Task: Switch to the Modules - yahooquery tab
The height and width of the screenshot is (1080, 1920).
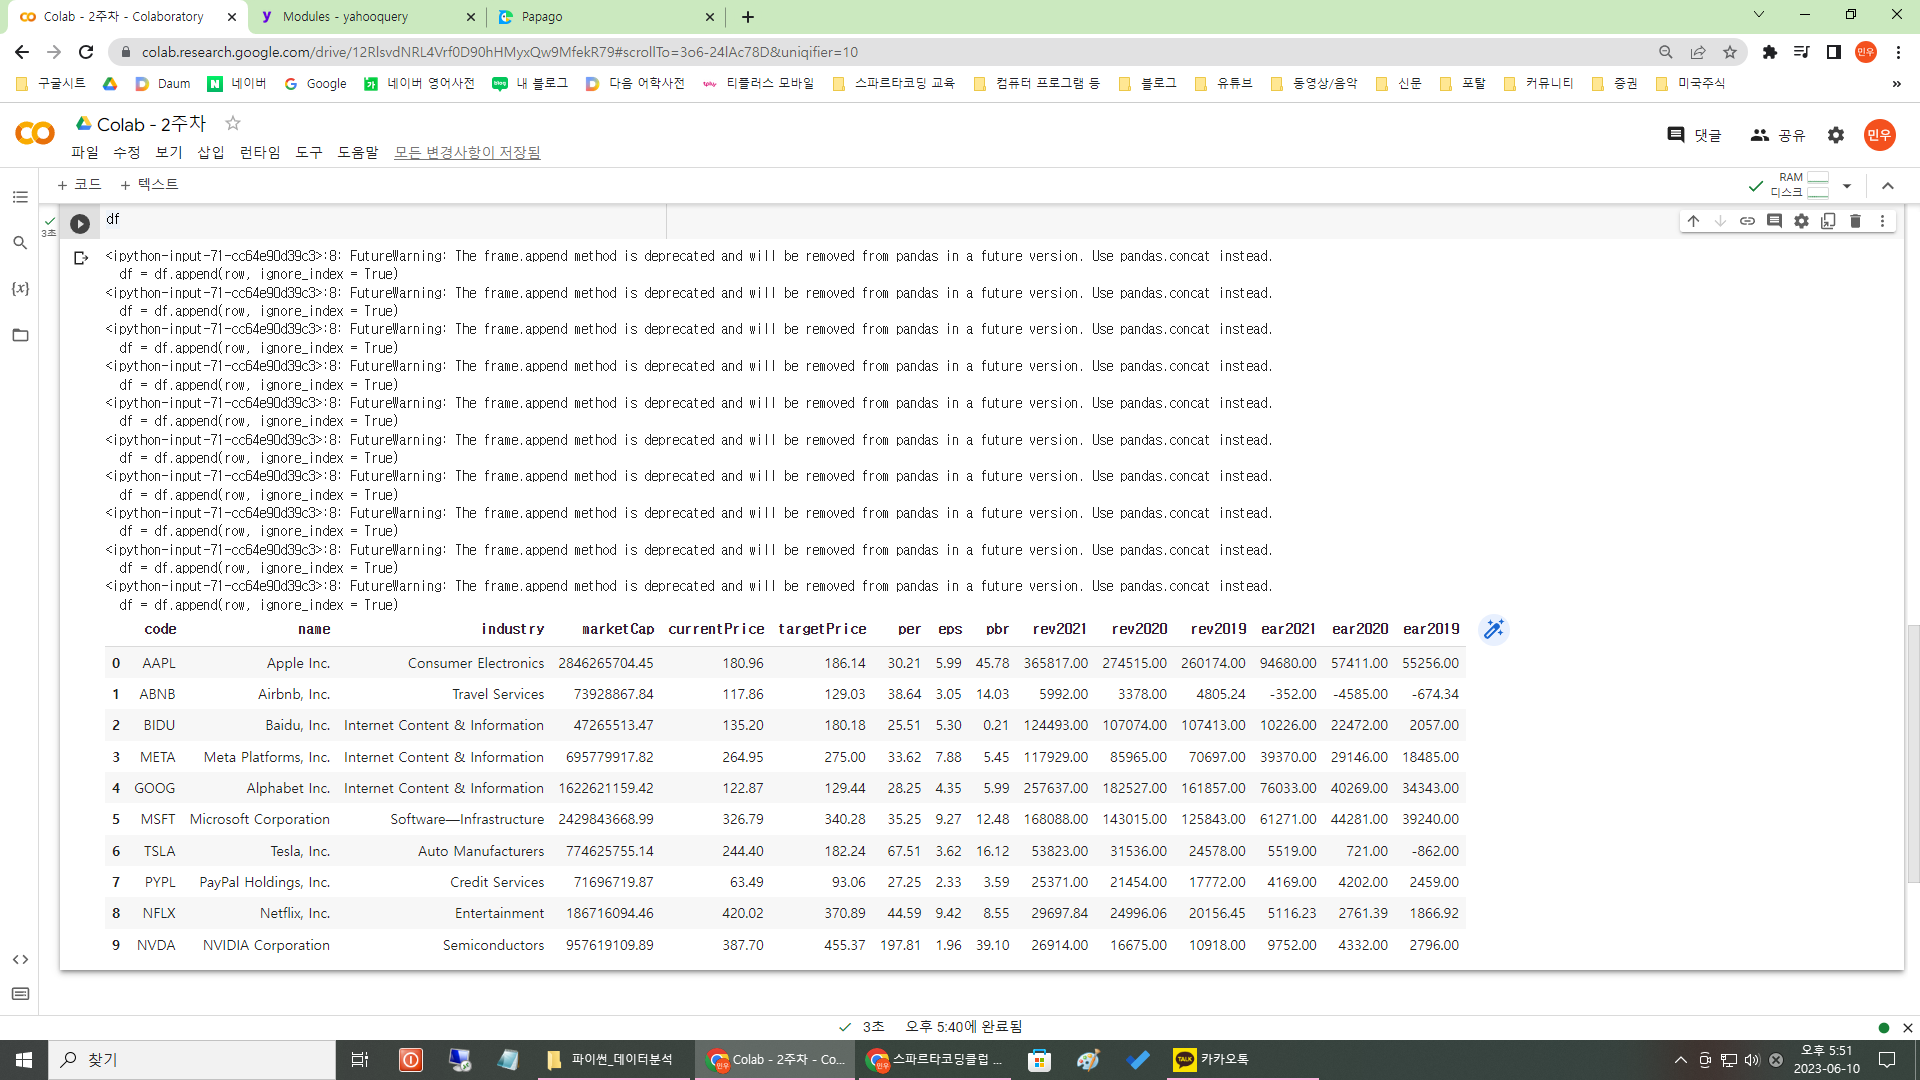Action: 367,17
